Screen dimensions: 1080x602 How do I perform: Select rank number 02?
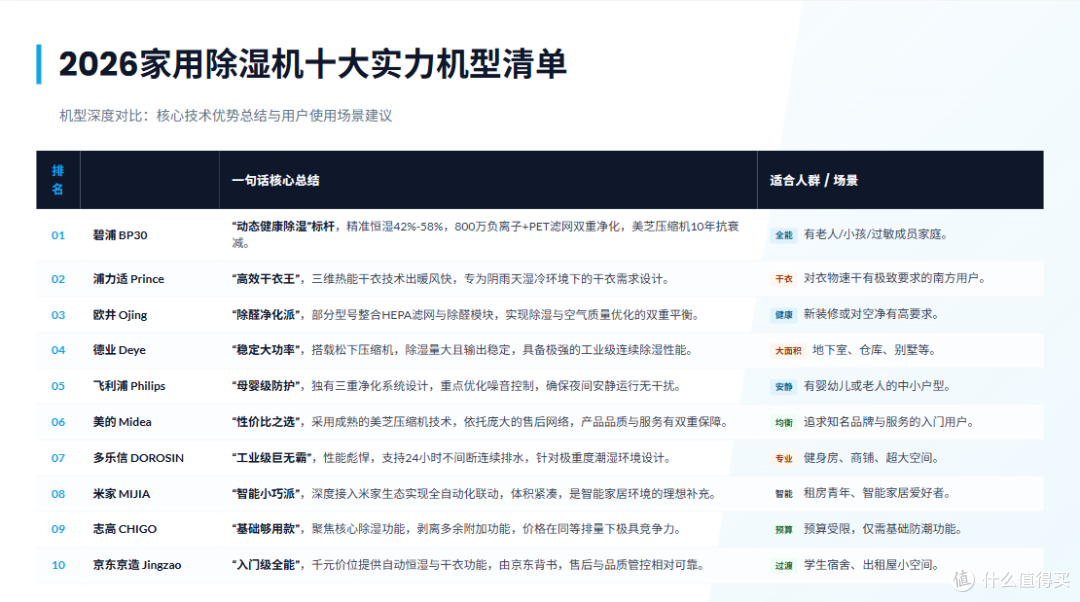pos(58,279)
